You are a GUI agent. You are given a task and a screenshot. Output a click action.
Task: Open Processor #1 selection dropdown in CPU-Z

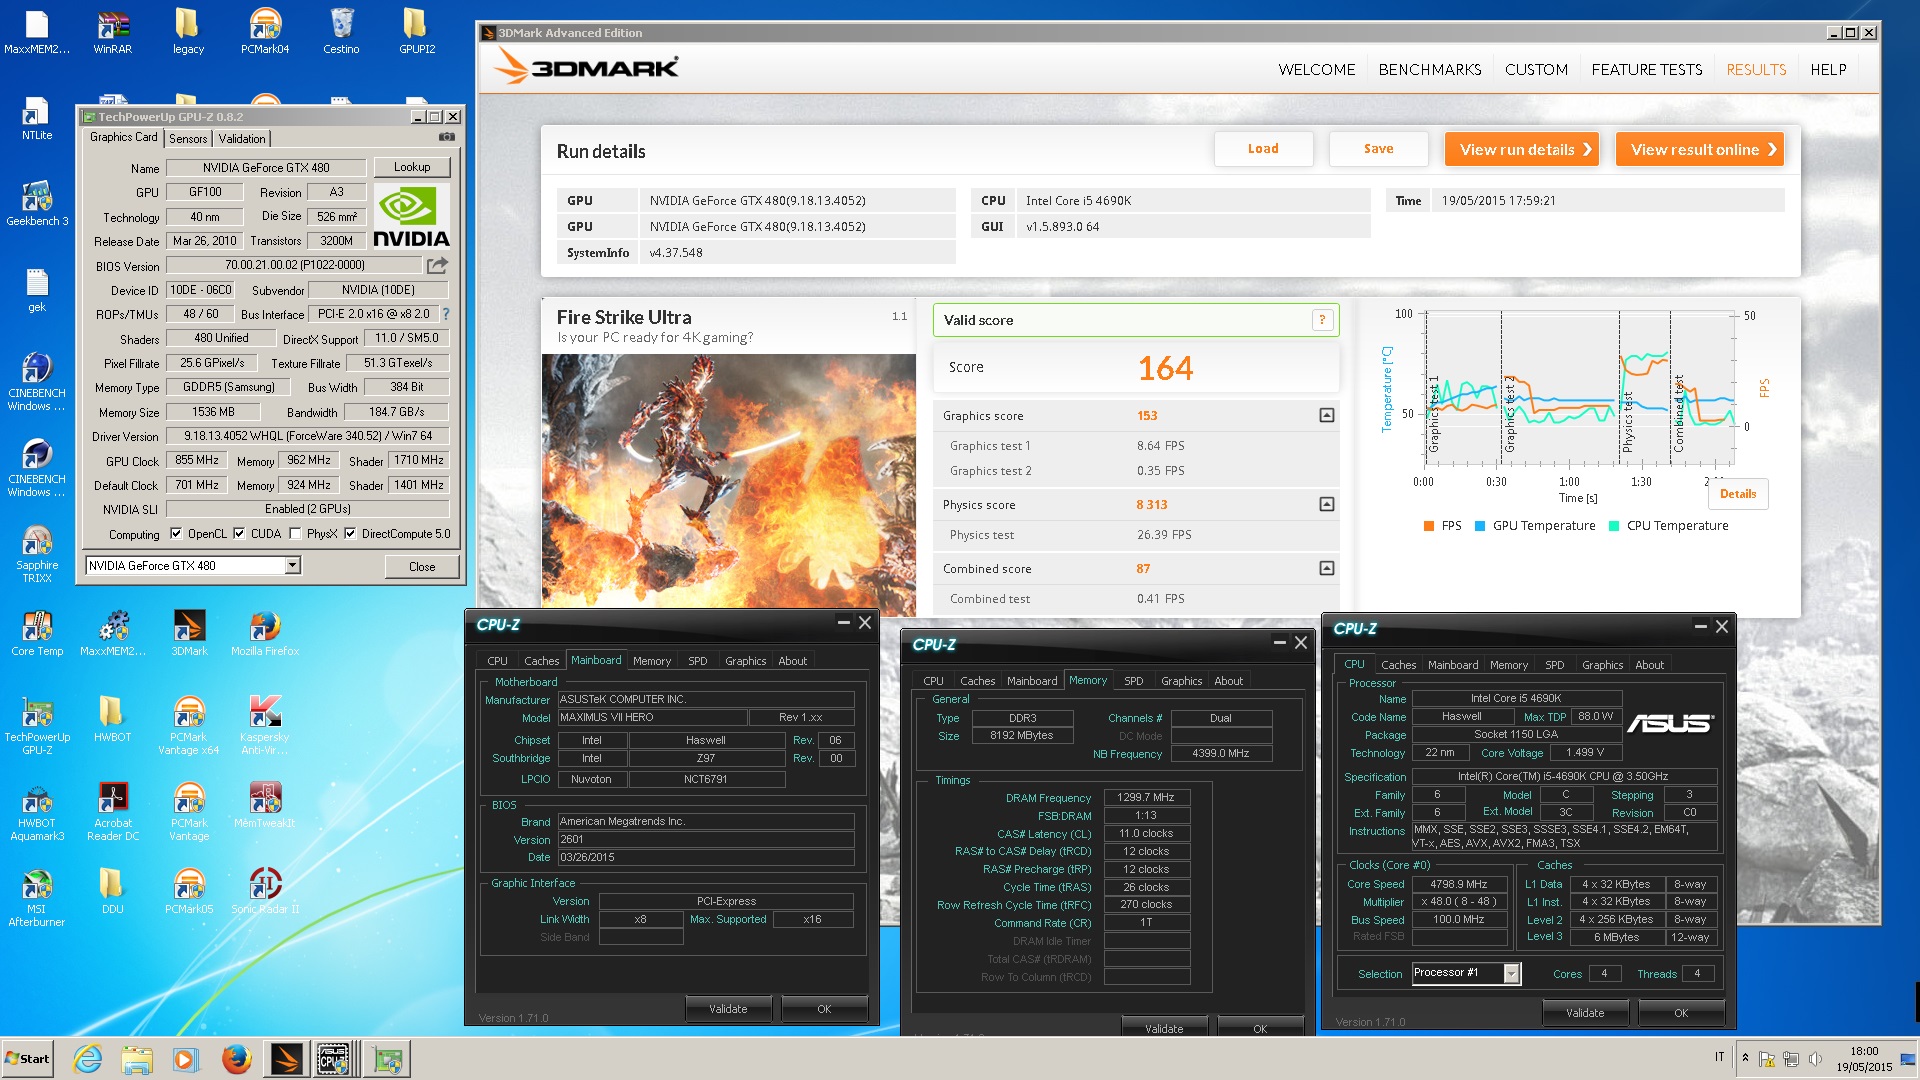point(1511,974)
